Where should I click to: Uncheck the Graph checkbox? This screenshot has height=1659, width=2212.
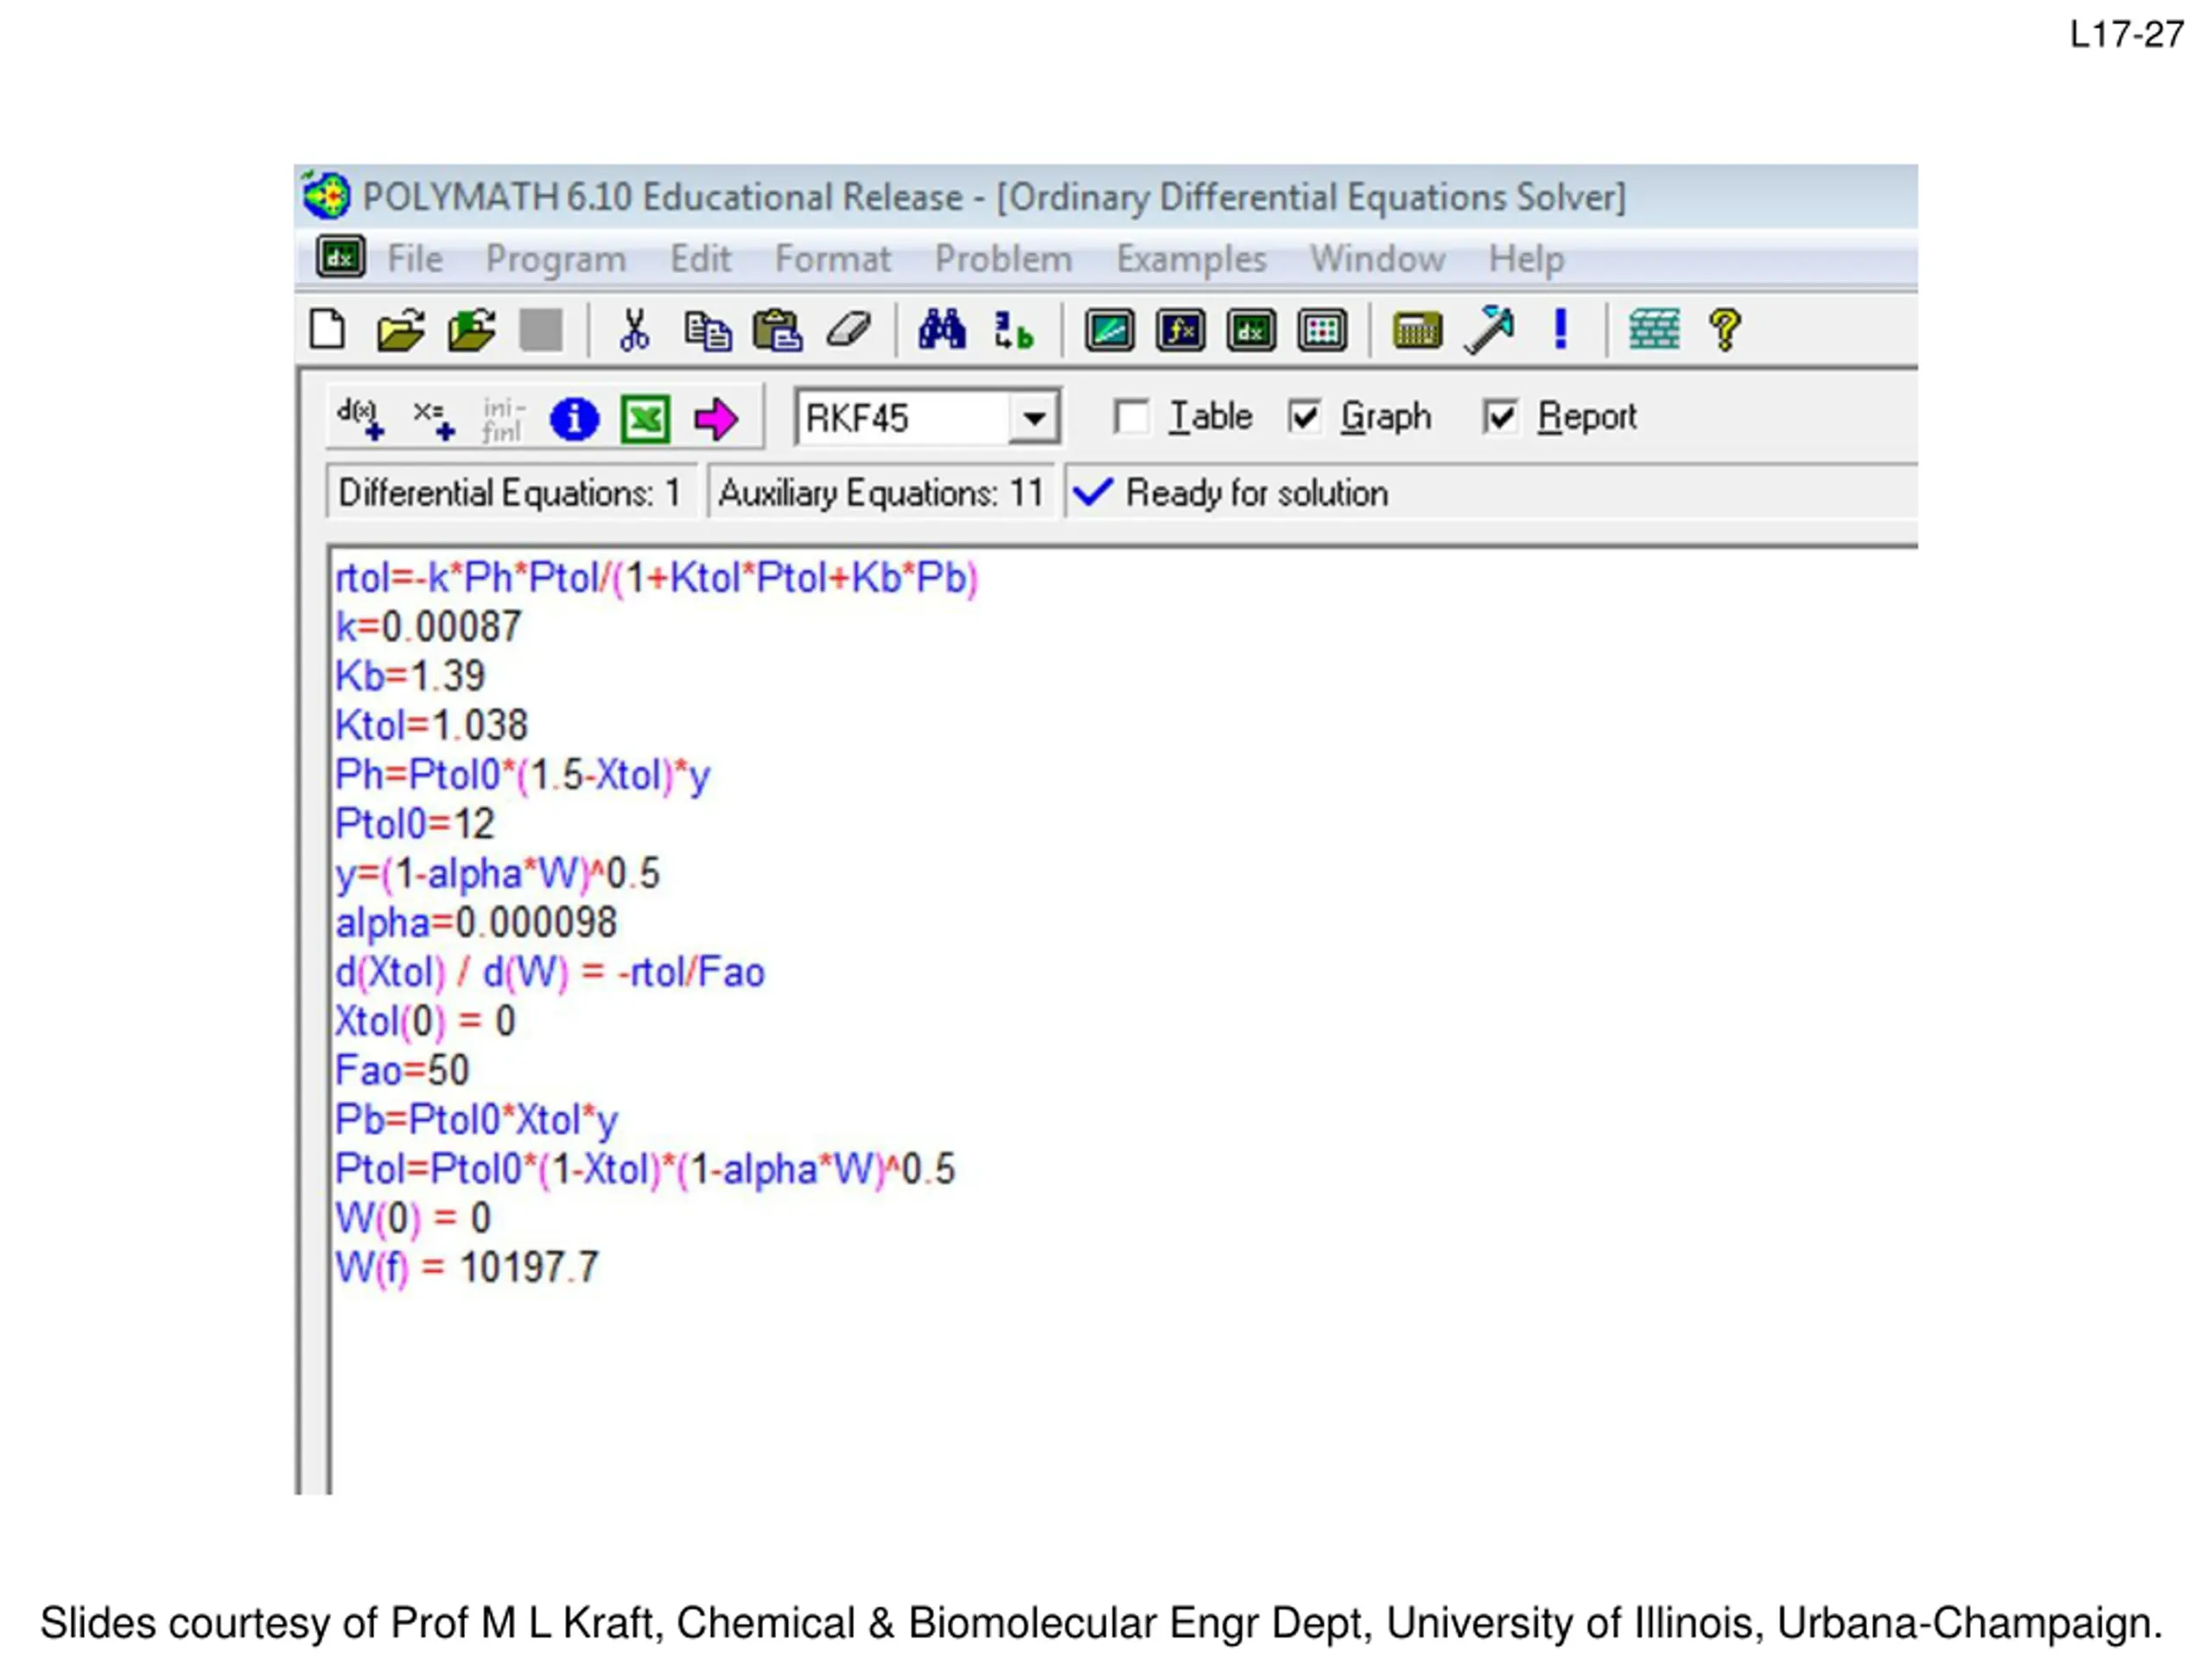1304,417
